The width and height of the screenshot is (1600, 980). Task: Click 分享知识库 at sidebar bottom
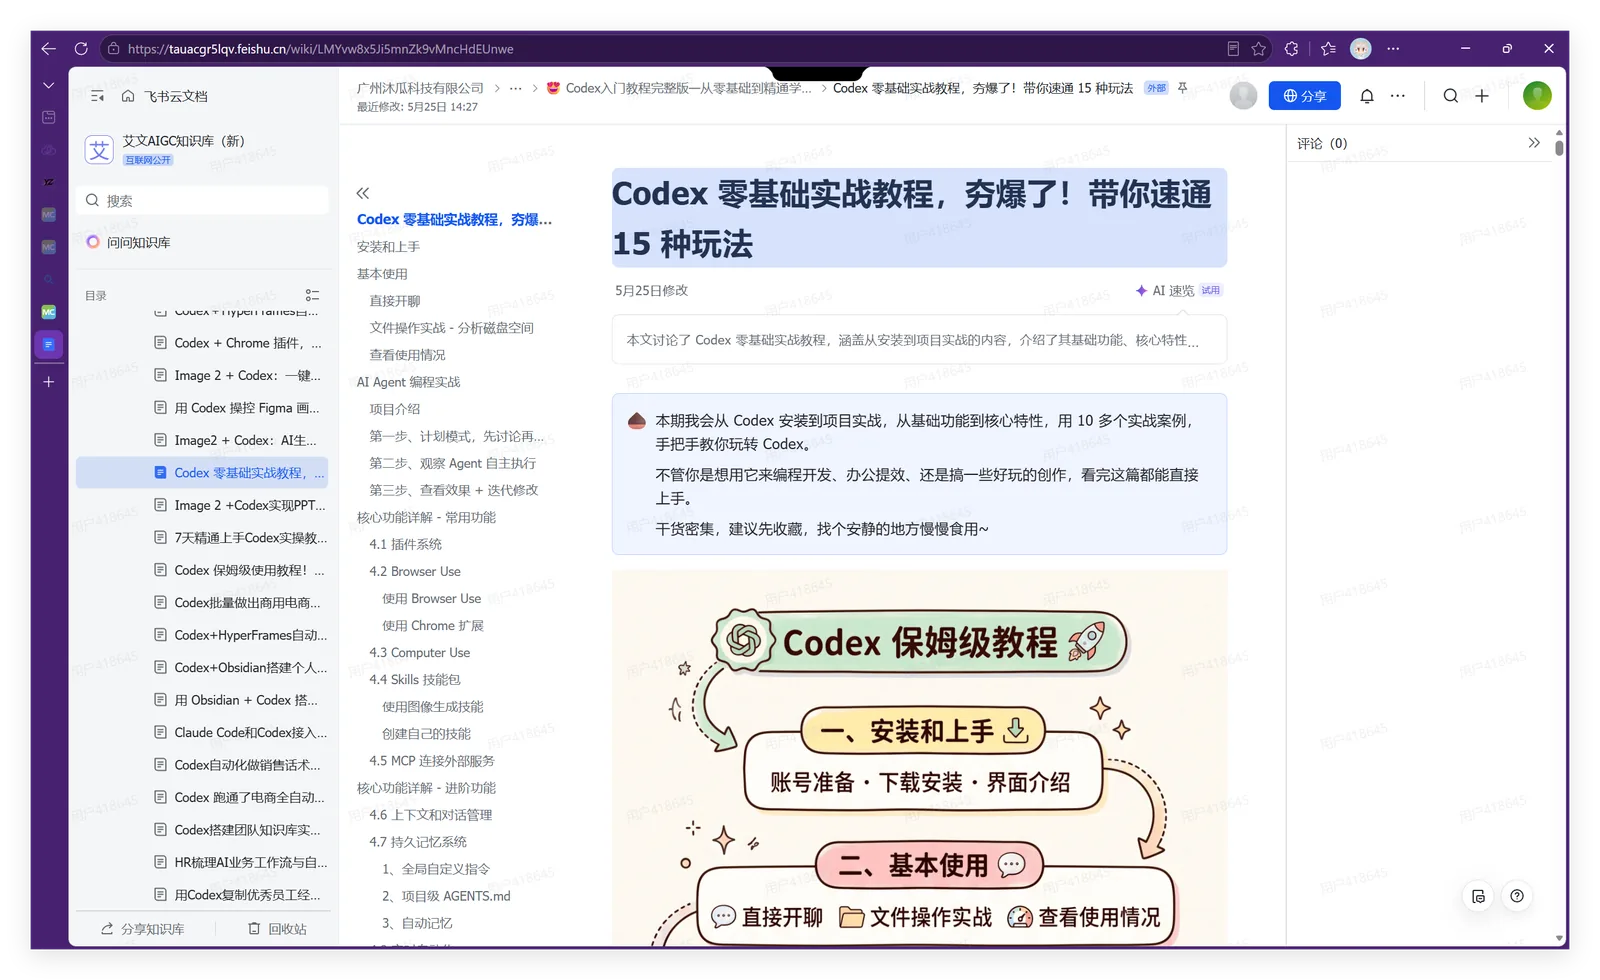[x=142, y=929]
